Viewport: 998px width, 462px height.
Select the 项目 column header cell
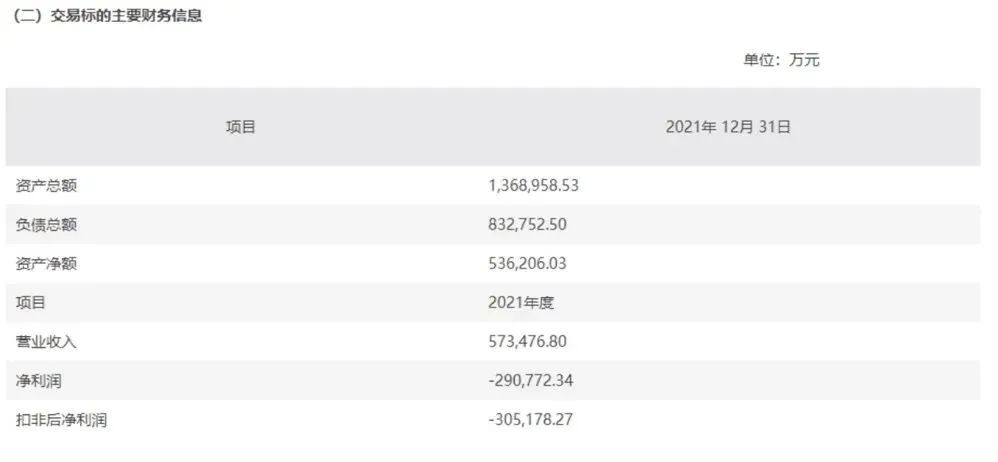[241, 127]
